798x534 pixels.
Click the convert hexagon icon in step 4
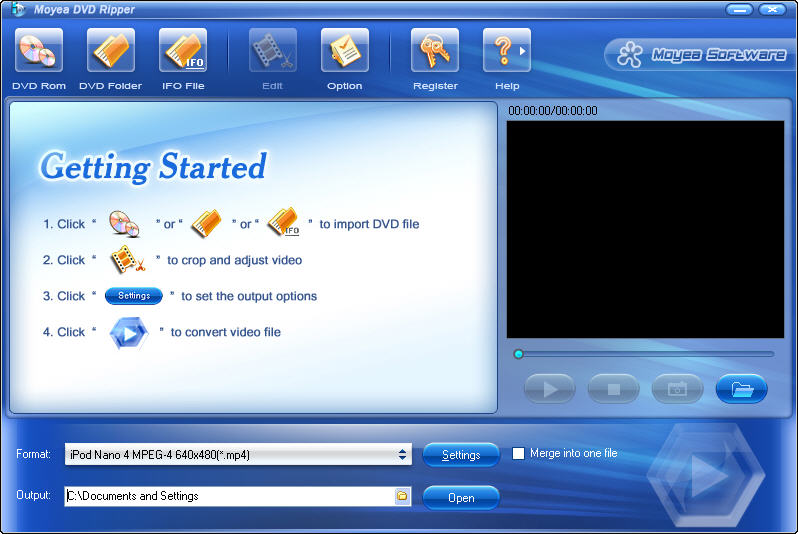(x=129, y=333)
